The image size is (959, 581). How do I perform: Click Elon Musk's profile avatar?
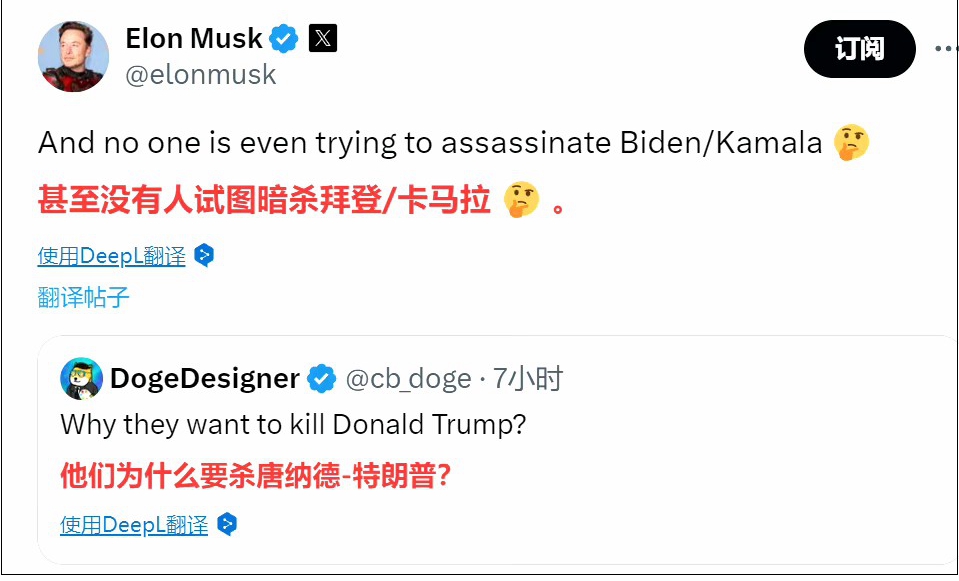(73, 57)
